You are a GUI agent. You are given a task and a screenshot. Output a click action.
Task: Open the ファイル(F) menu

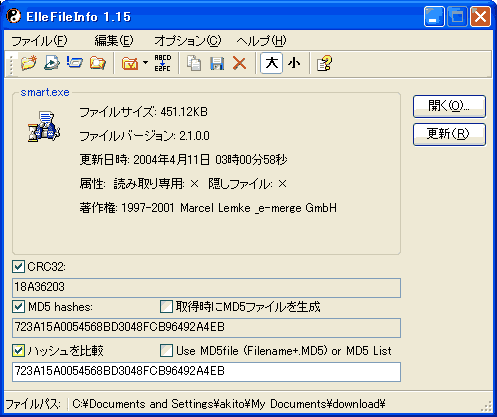[39, 41]
